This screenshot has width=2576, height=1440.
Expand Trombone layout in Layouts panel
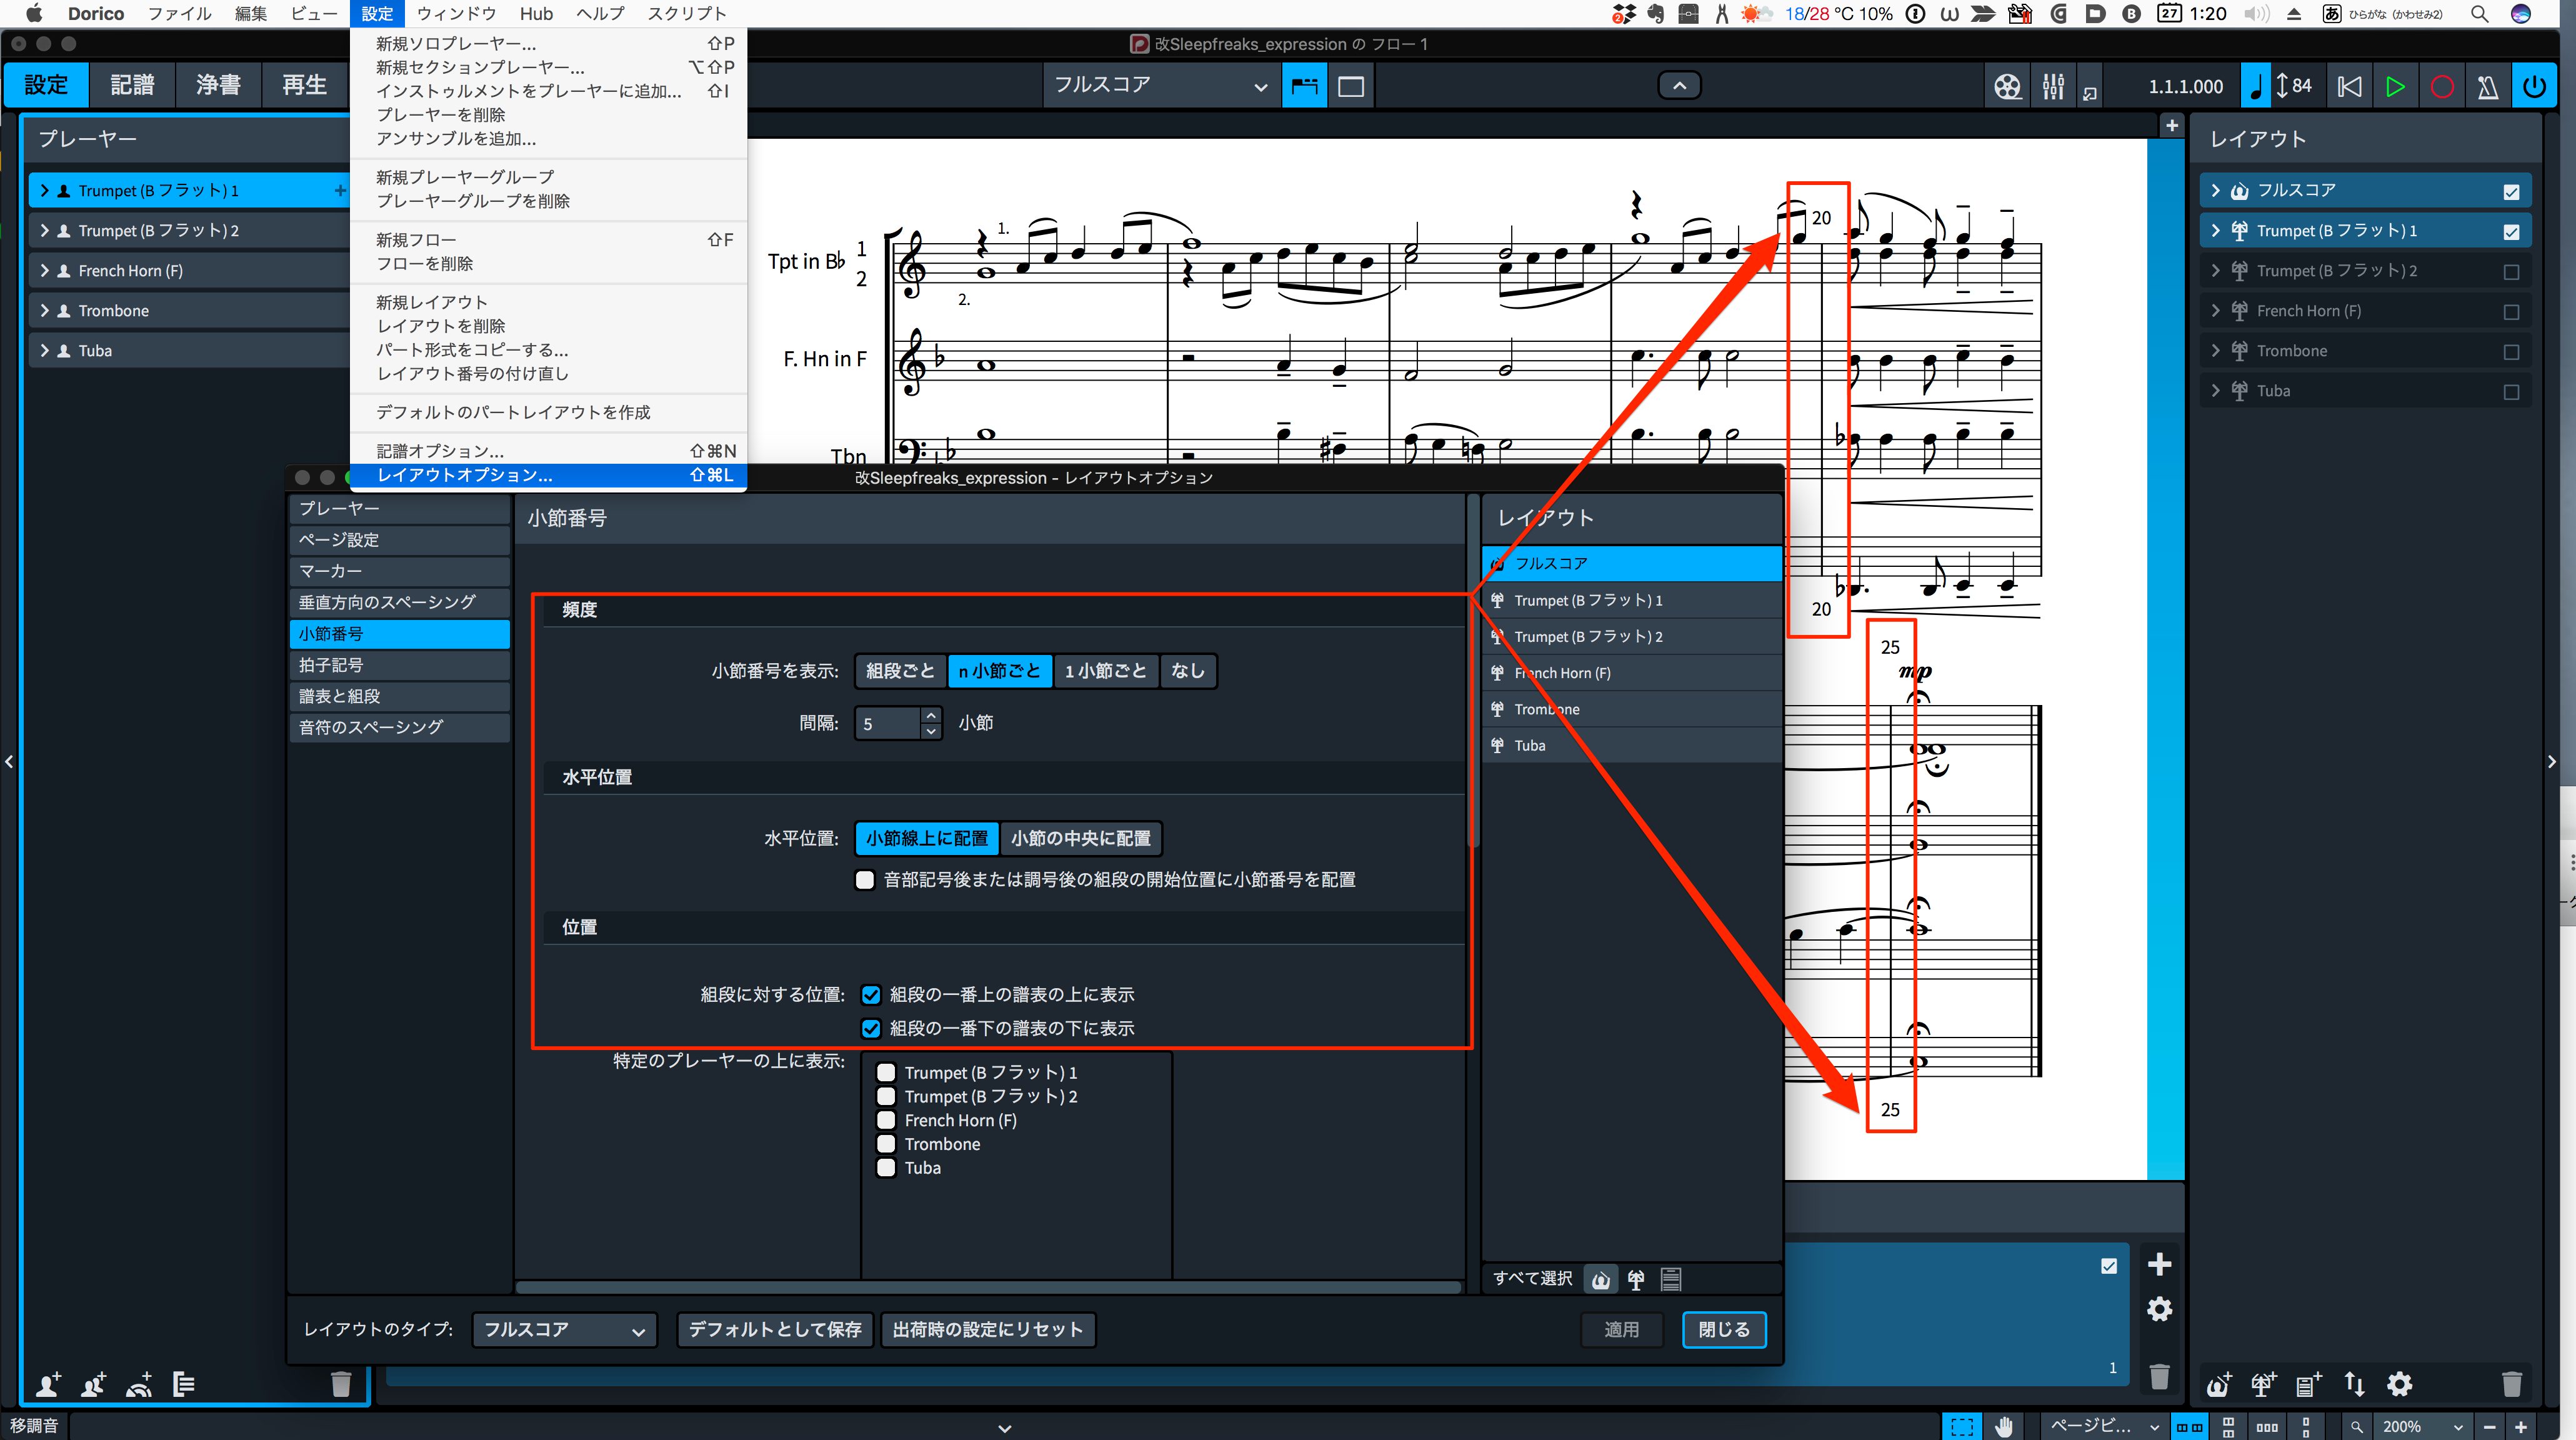pyautogui.click(x=2215, y=351)
